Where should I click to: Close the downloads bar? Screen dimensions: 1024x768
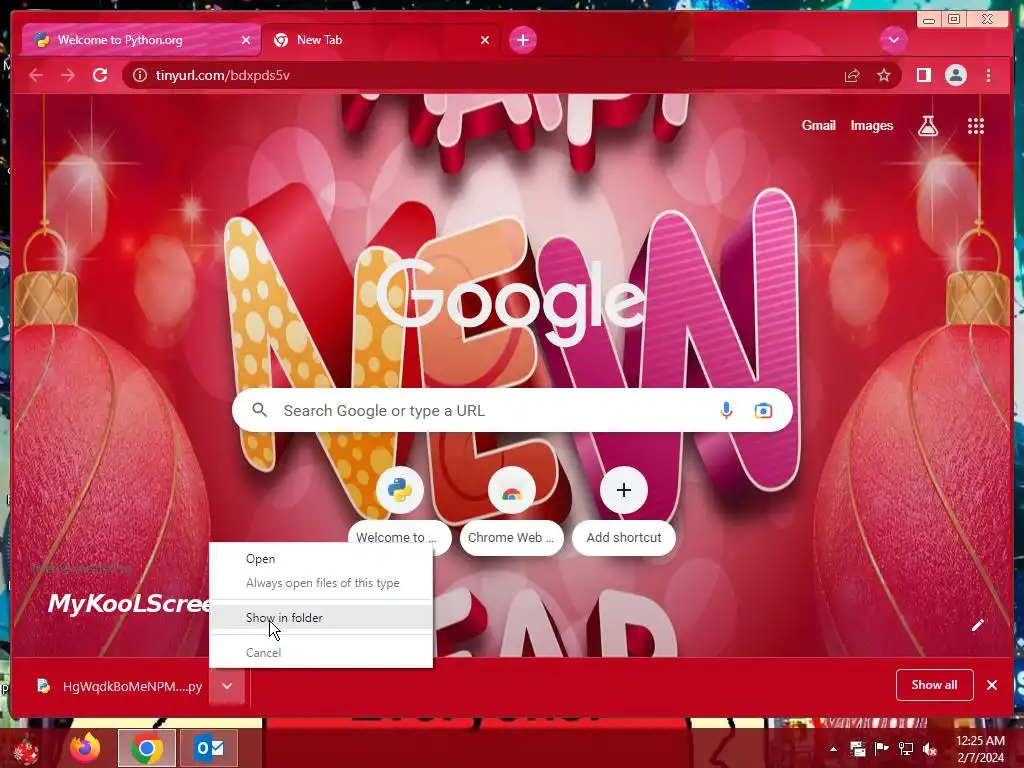click(992, 685)
